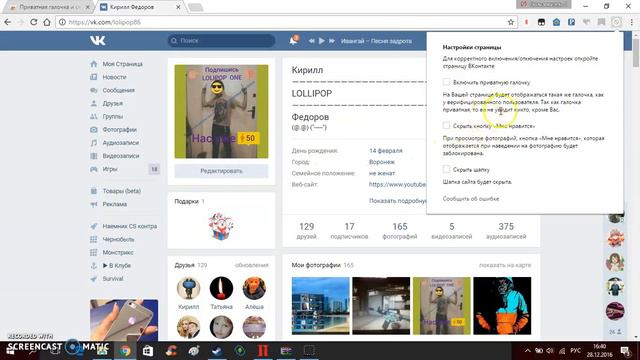This screenshot has width=640, height=360.
Task: Click the browser home icon
Action: click(47, 22)
